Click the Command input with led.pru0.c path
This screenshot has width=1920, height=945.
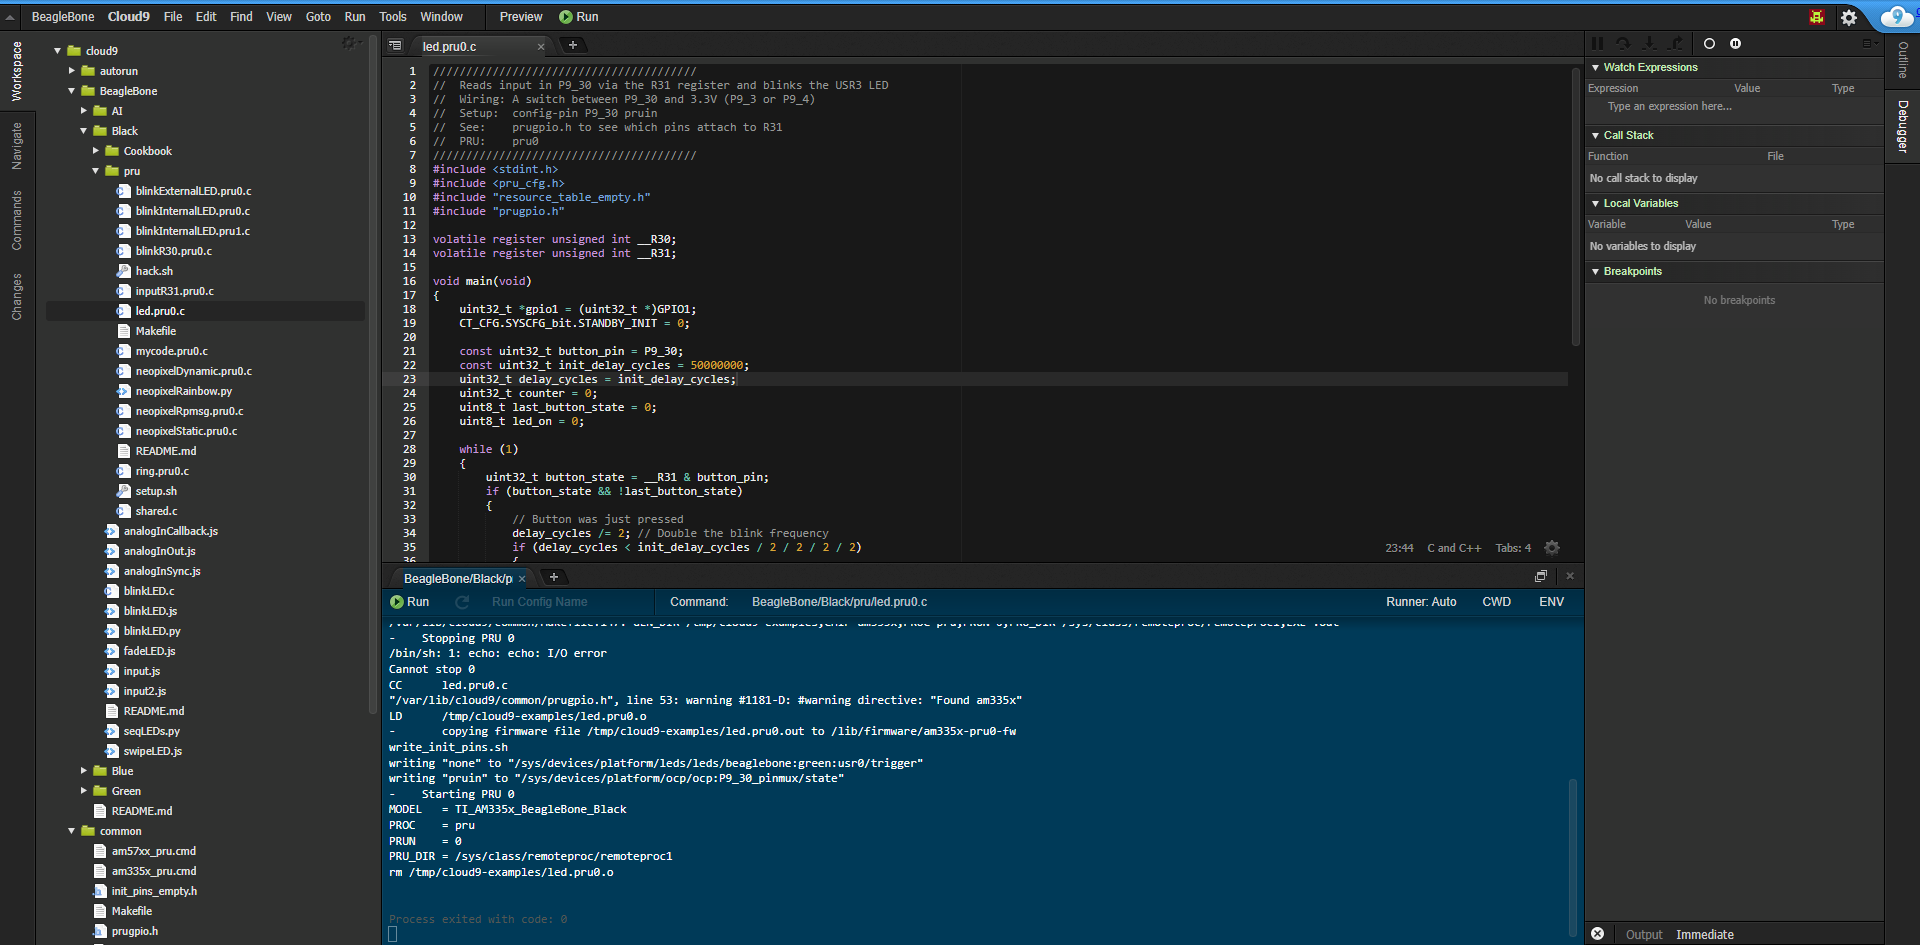pos(1055,602)
